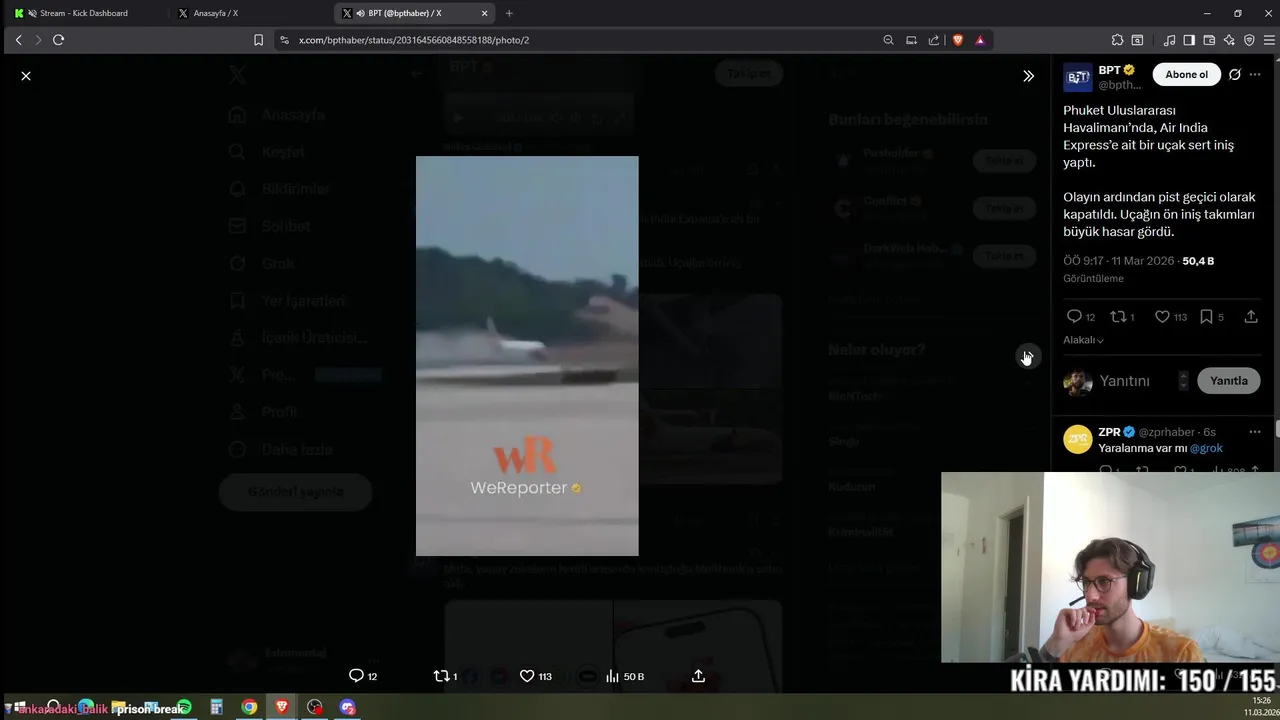The width and height of the screenshot is (1280, 720).
Task: Like via heart icon under photo
Action: pos(527,676)
